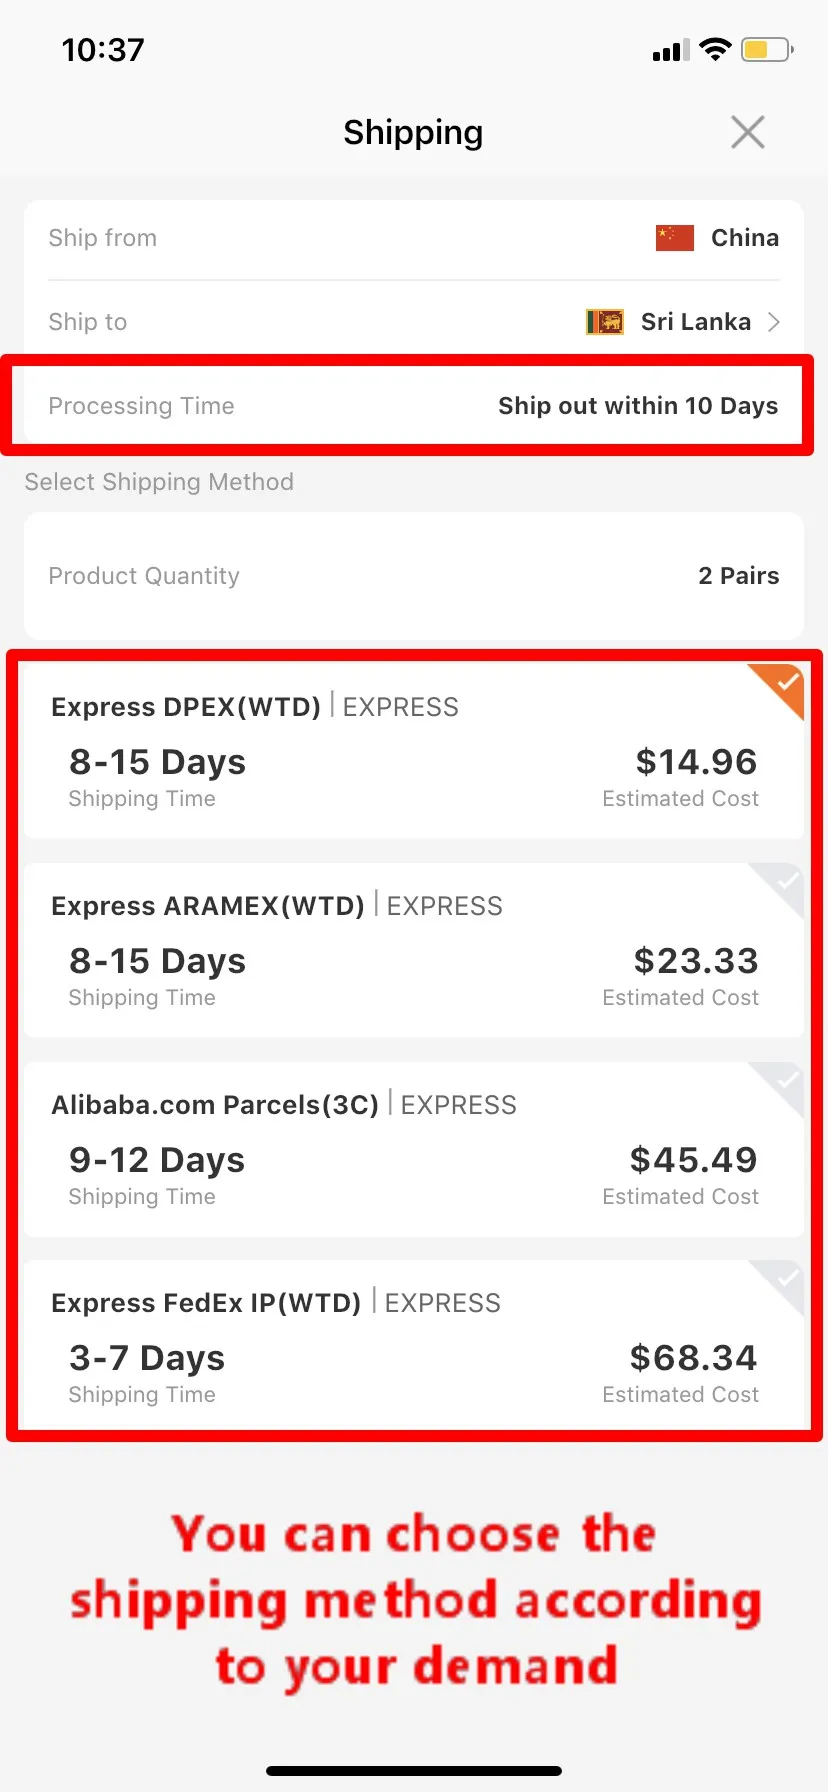Screen dimensions: 828x1792
Task: Tap the home indicator bar
Action: tap(414, 1771)
